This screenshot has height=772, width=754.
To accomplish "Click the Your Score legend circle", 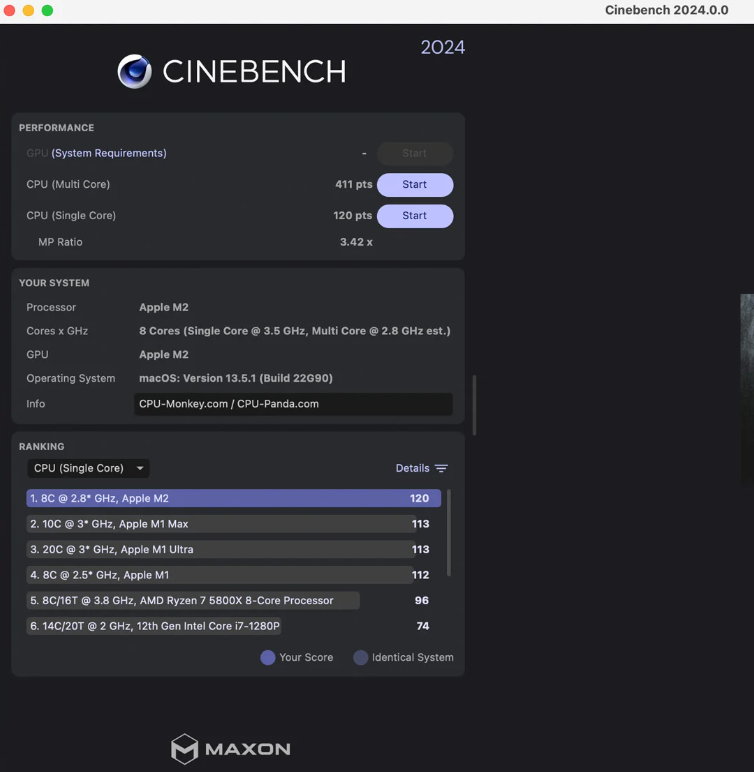I will coord(267,657).
